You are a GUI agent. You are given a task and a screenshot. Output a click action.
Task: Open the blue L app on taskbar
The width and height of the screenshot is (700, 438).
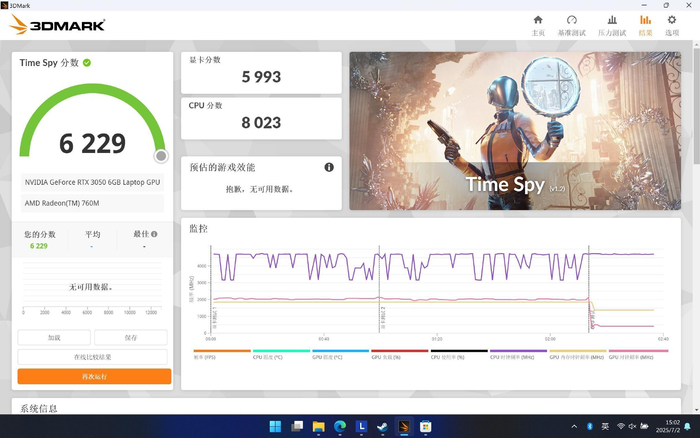point(361,426)
